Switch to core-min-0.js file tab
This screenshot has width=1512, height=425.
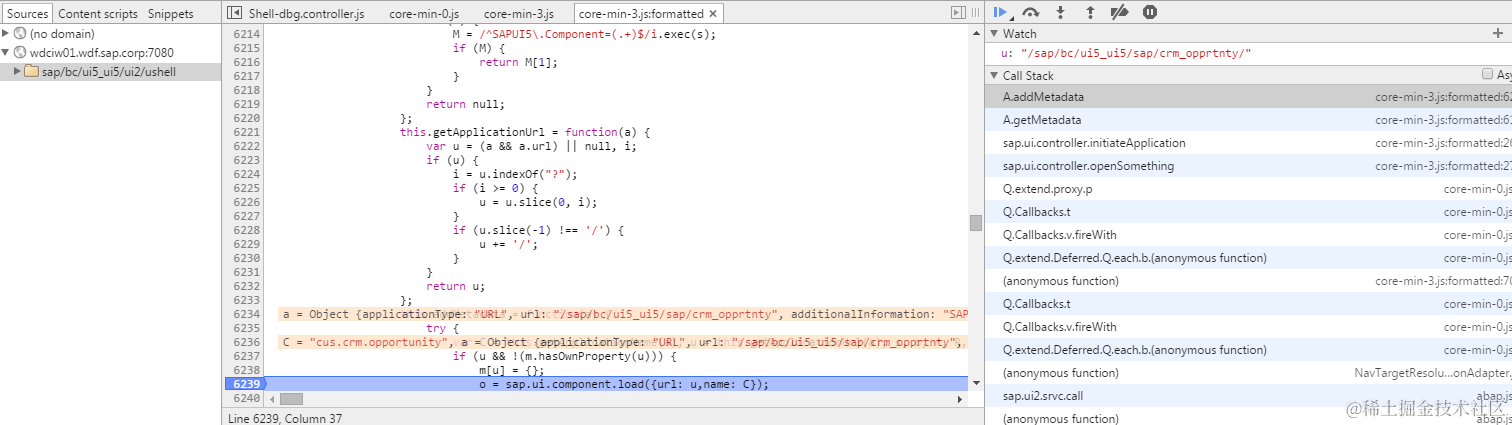426,14
